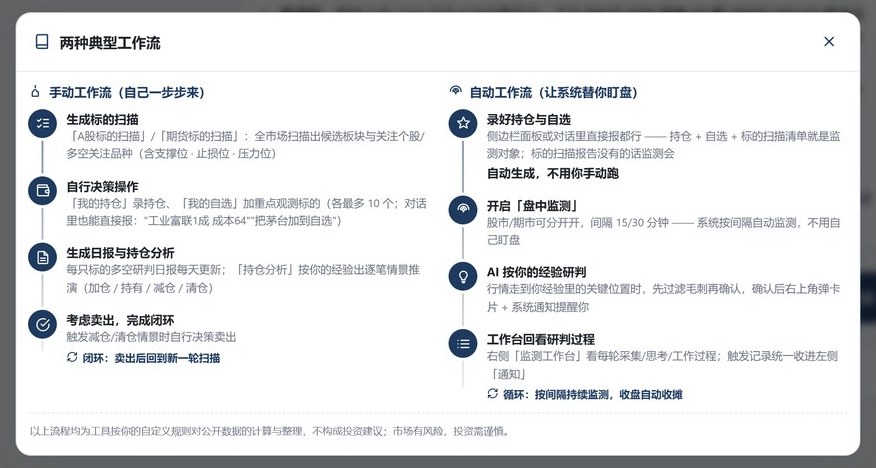Click the disclaimer starting 以上流程均为工具
This screenshot has width=876, height=468.
point(270,431)
